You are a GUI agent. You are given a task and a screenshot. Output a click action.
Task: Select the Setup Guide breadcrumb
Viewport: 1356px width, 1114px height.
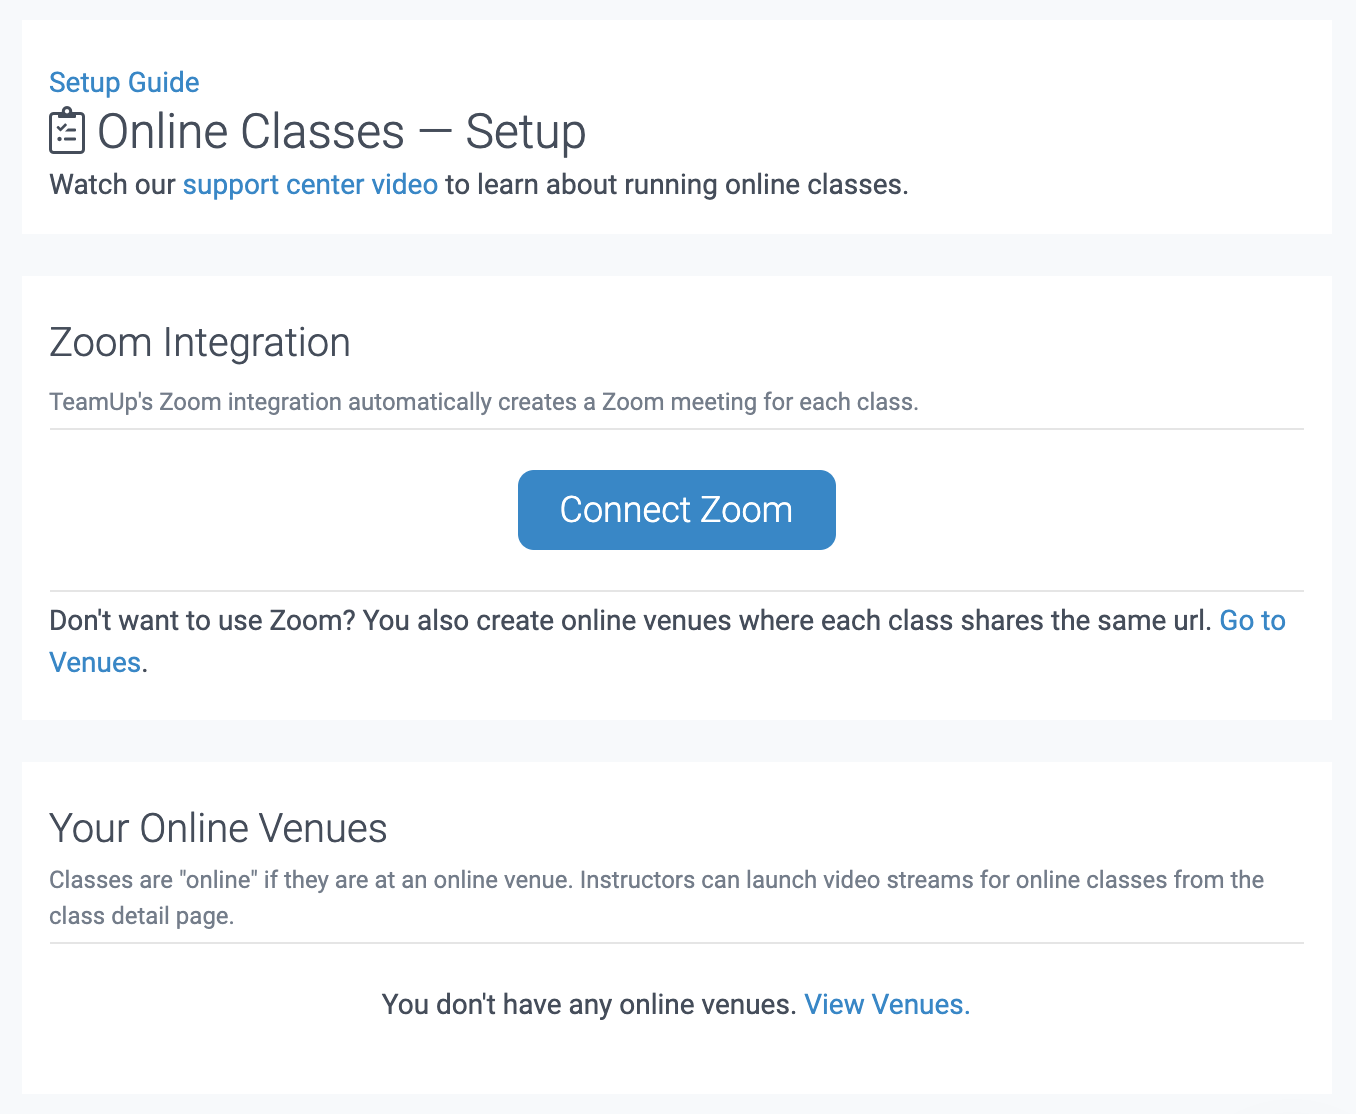[x=123, y=82]
